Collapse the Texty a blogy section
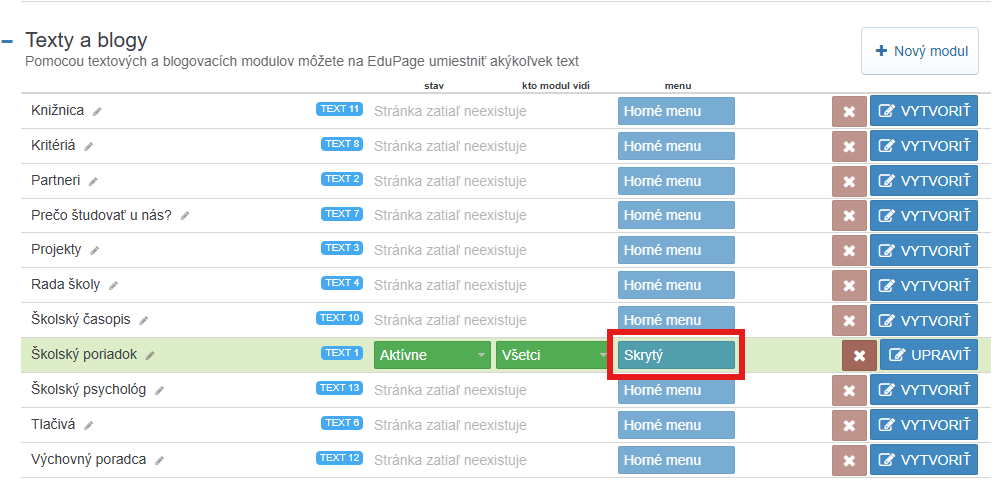 click(x=8, y=42)
